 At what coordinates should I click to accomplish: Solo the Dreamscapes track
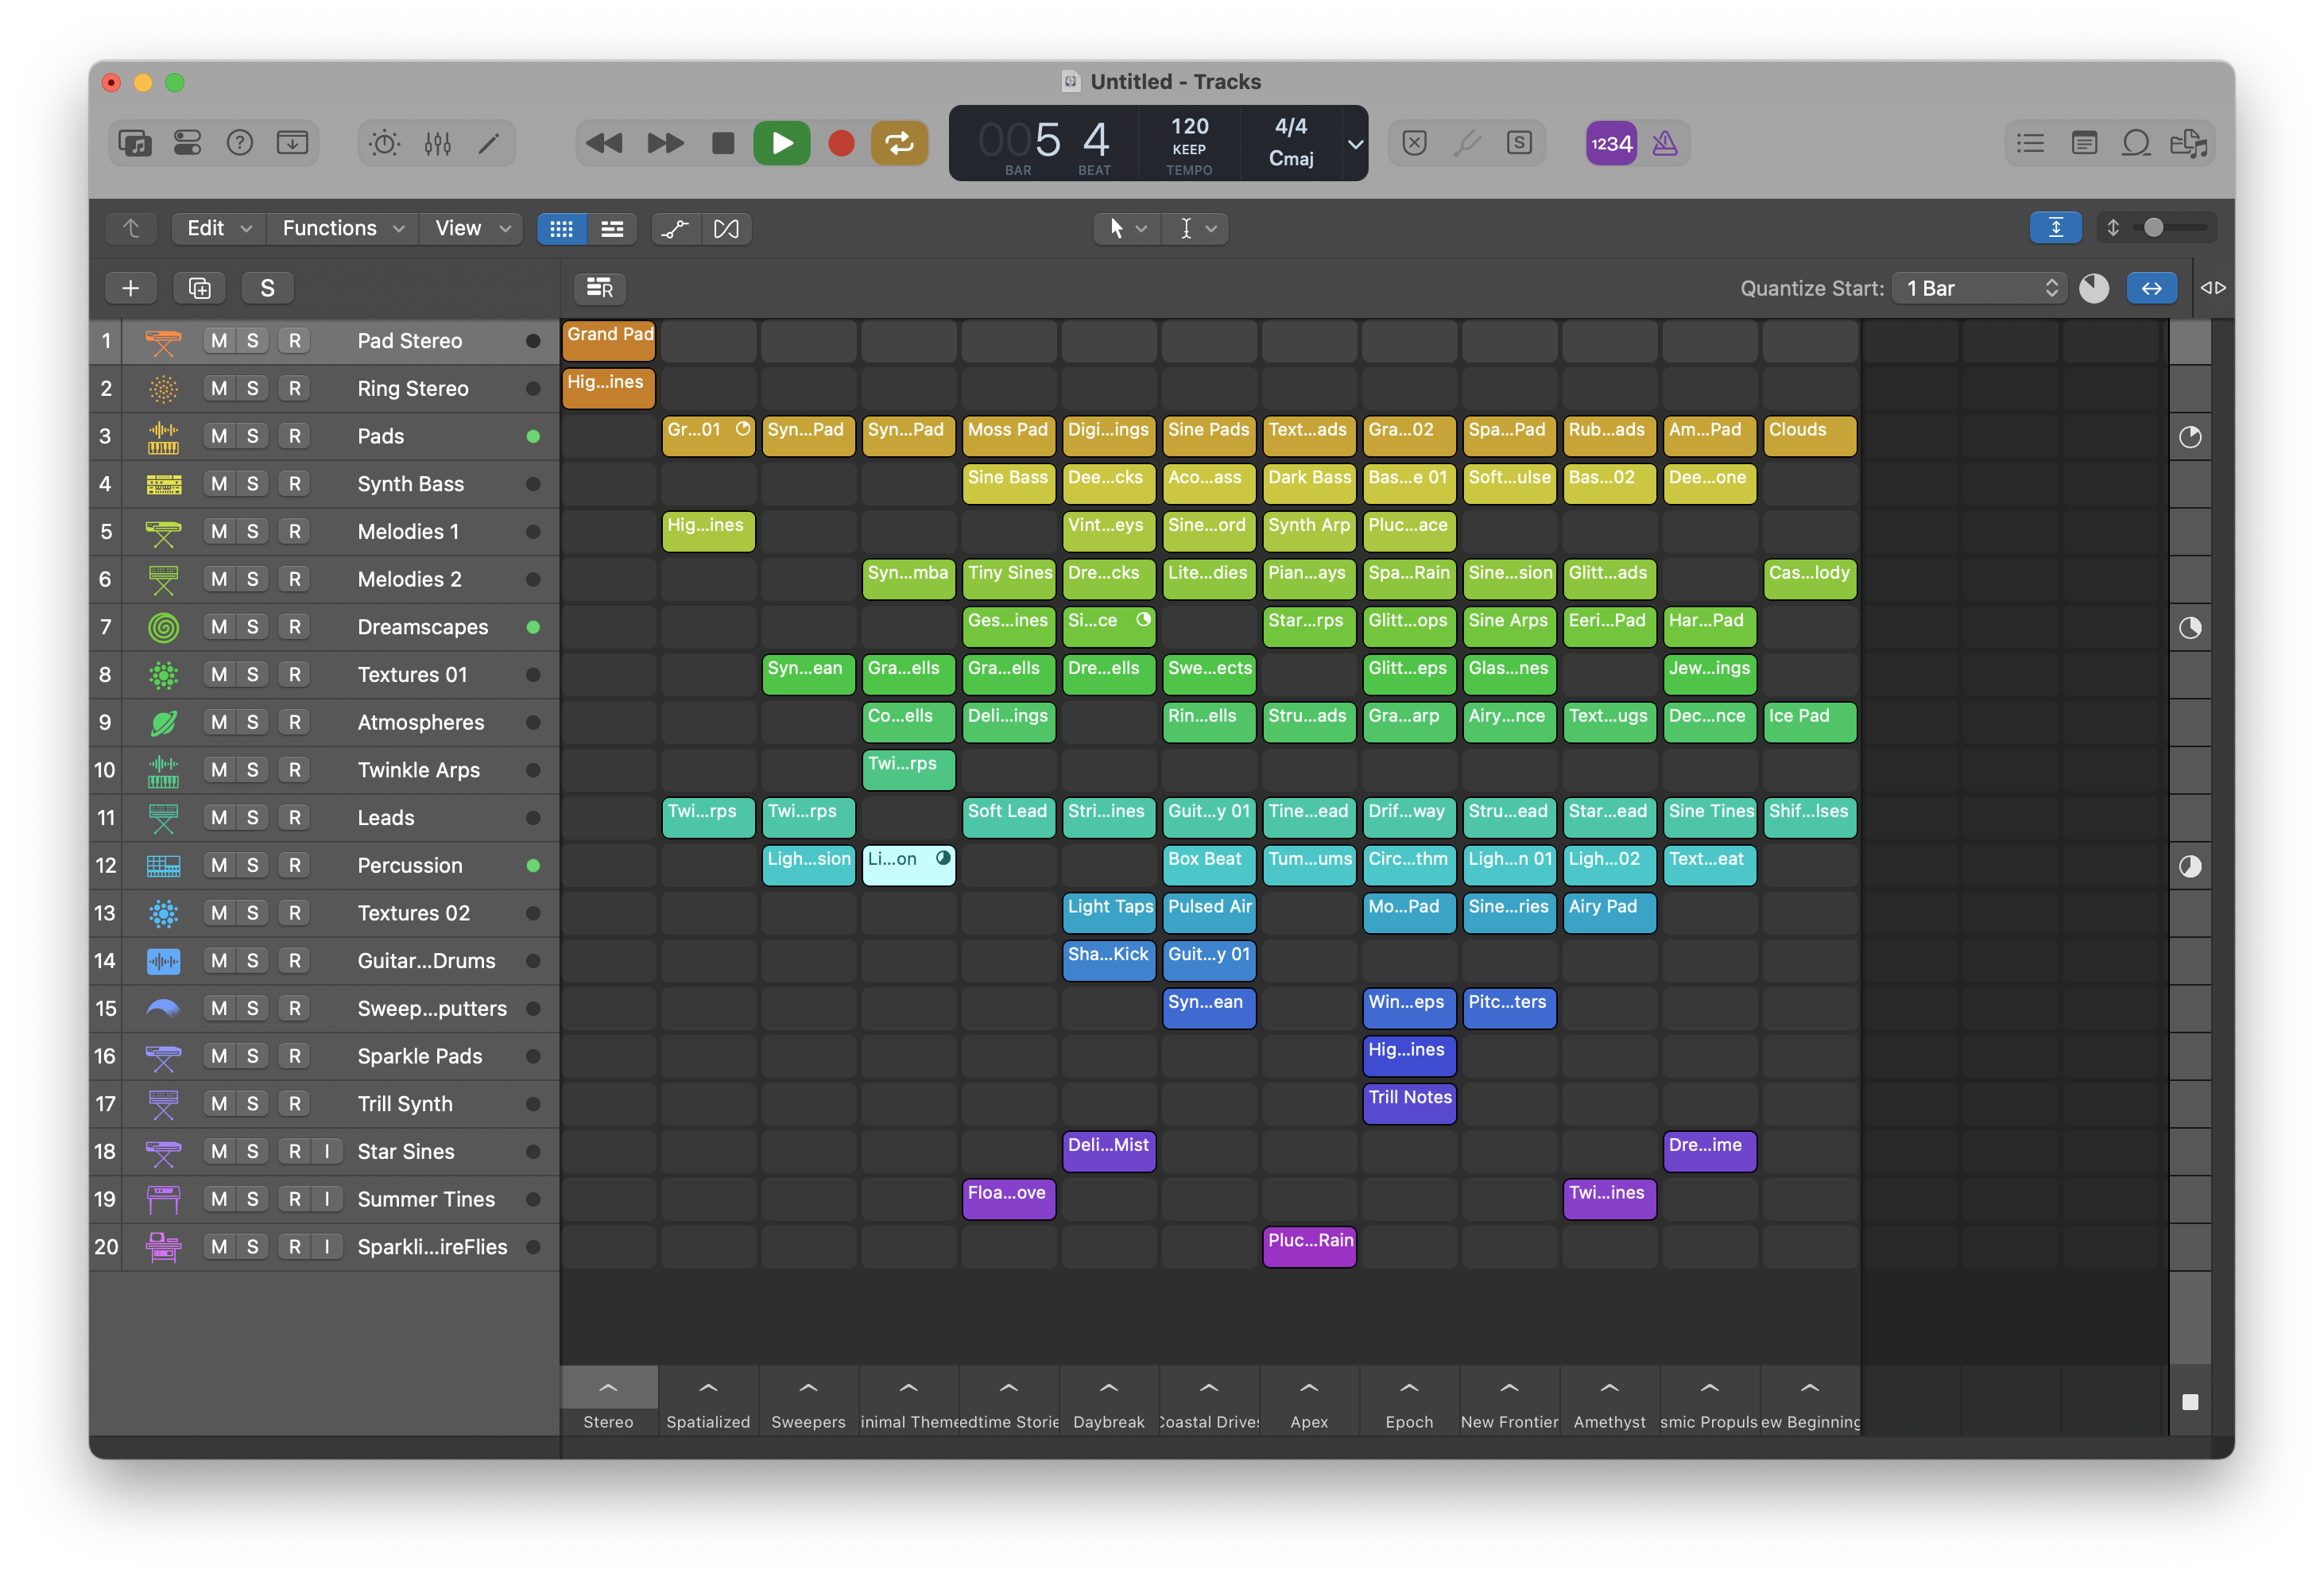point(252,627)
